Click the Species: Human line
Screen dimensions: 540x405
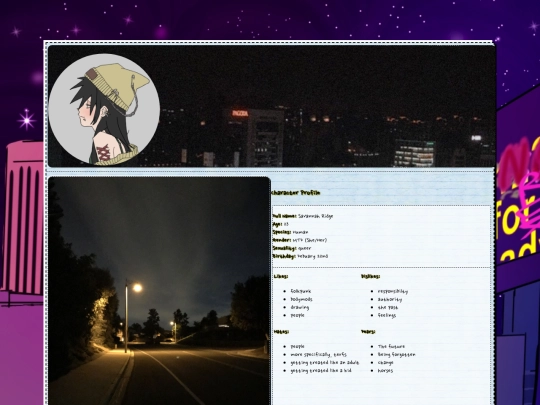[290, 232]
